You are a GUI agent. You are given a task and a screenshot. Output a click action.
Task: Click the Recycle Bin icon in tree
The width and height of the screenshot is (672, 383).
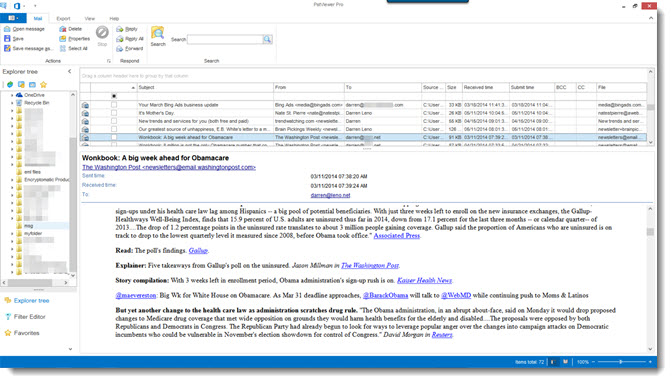[19, 103]
